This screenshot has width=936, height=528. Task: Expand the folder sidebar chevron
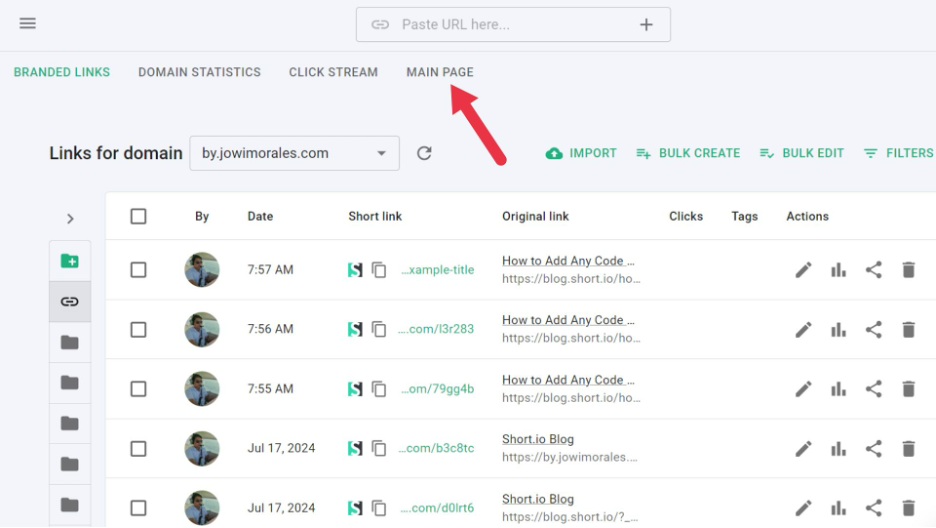tap(70, 219)
